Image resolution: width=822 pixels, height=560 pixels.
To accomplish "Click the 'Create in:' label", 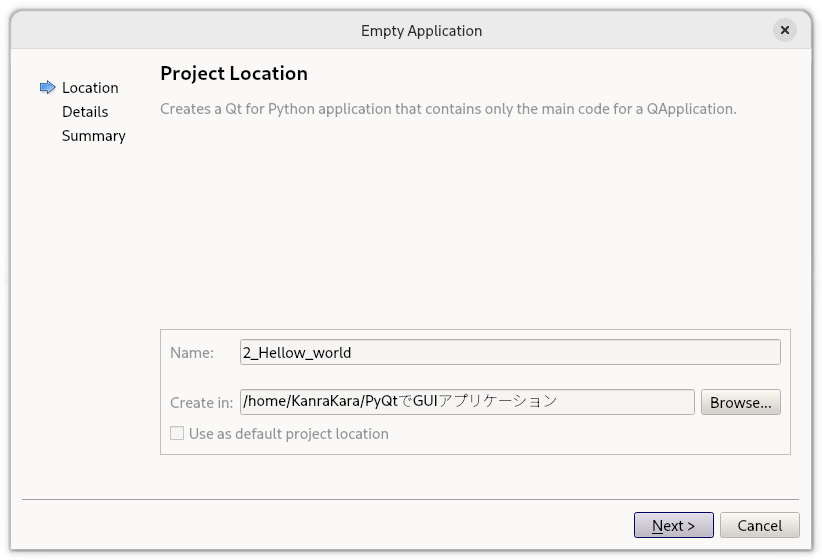I will [x=201, y=403].
